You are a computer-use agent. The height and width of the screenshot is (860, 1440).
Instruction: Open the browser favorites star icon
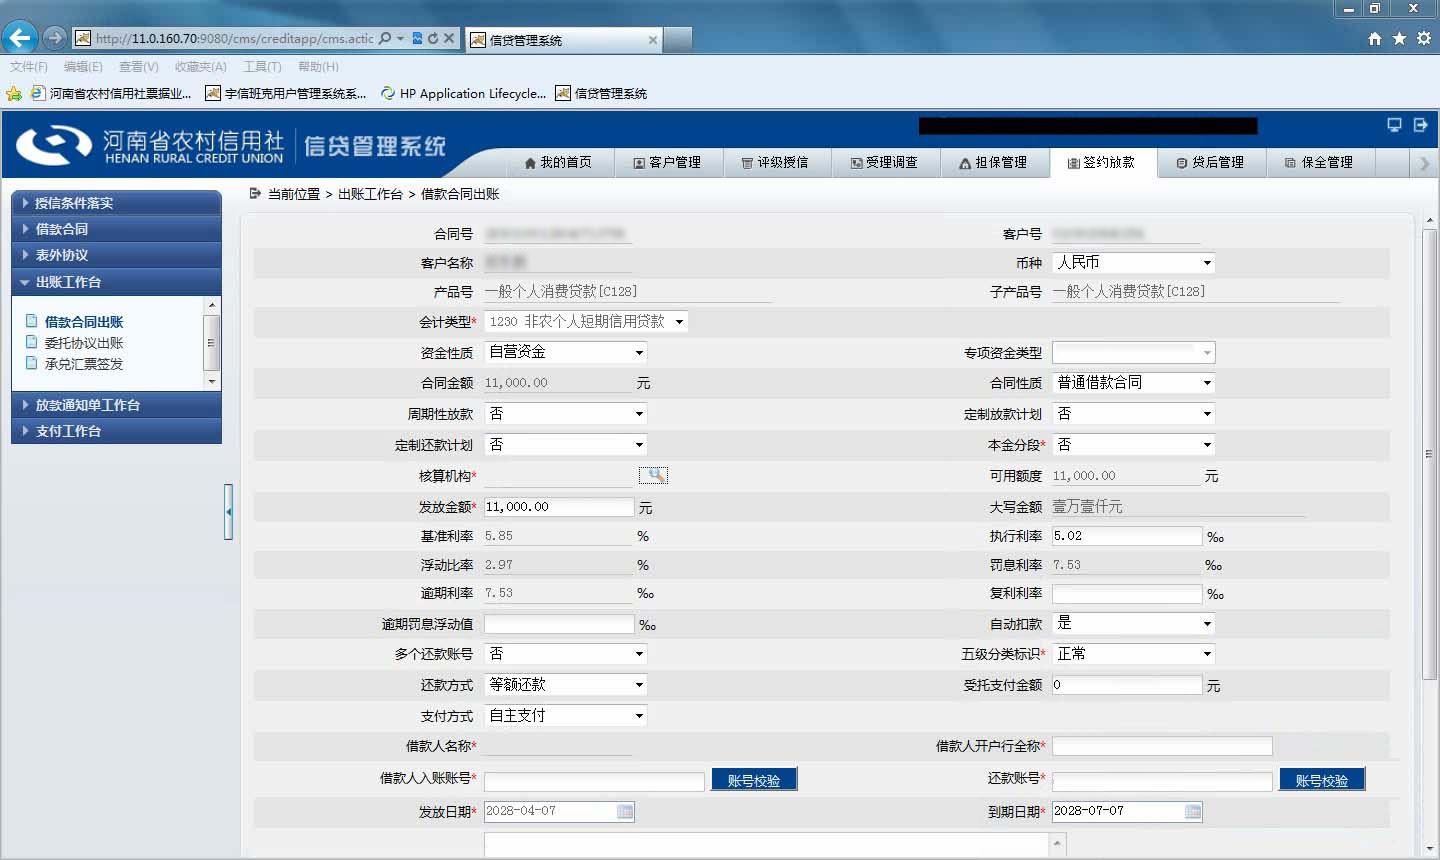[x=1399, y=38]
